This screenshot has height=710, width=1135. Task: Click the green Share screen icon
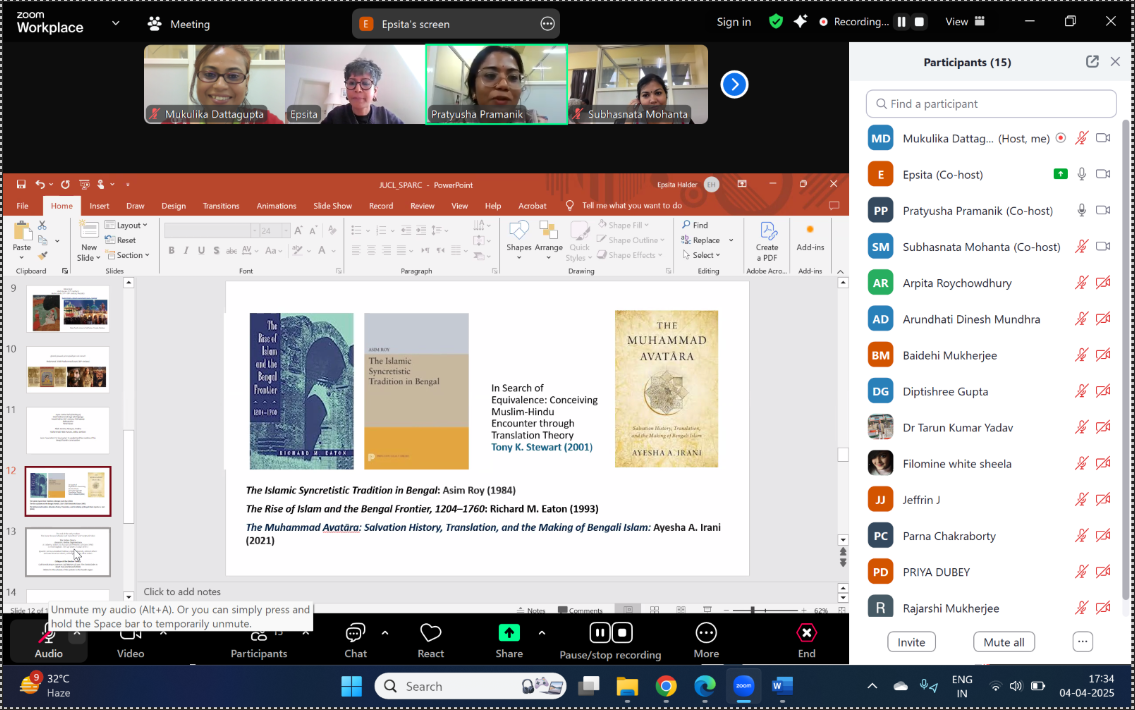pos(509,633)
